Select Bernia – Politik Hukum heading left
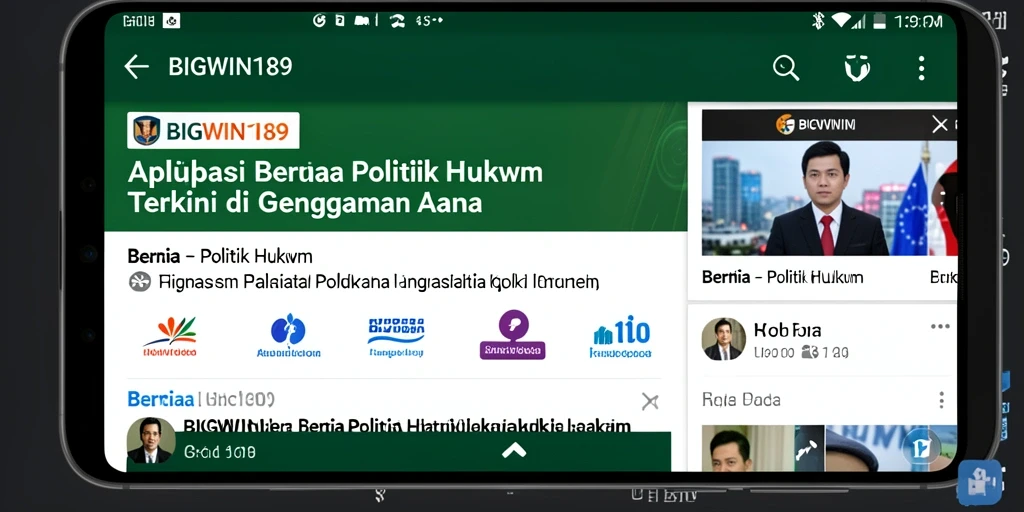This screenshot has height=512, width=1024. [x=220, y=255]
